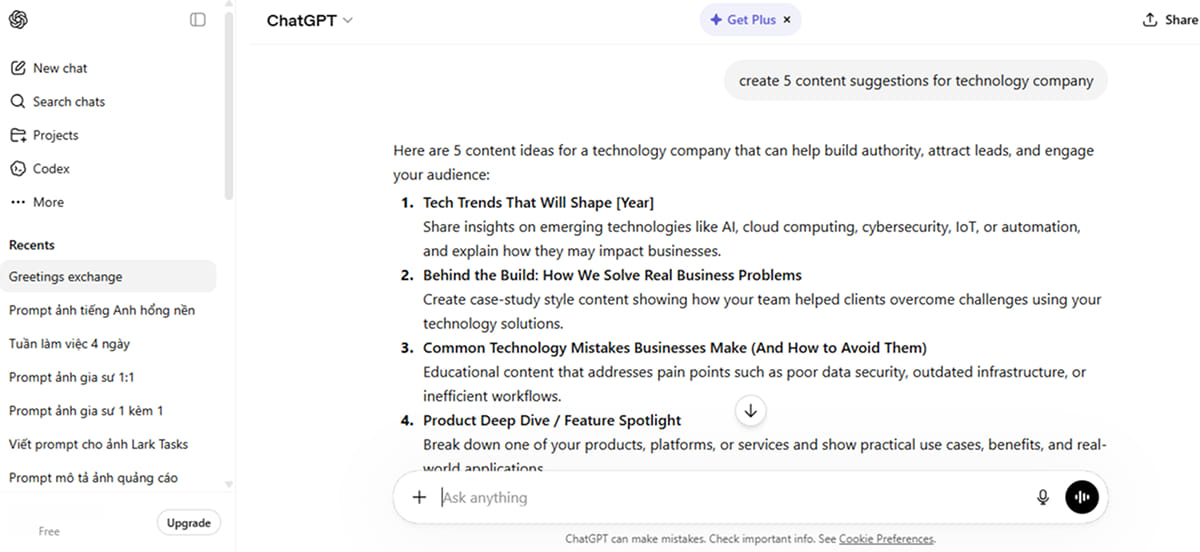Dismiss the Get Plus banner
This screenshot has height=552, width=1200.
click(787, 19)
